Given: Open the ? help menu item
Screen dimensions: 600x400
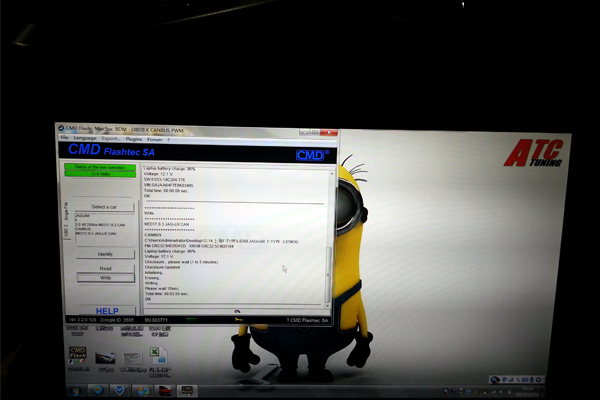Looking at the screenshot, I should click(x=168, y=140).
